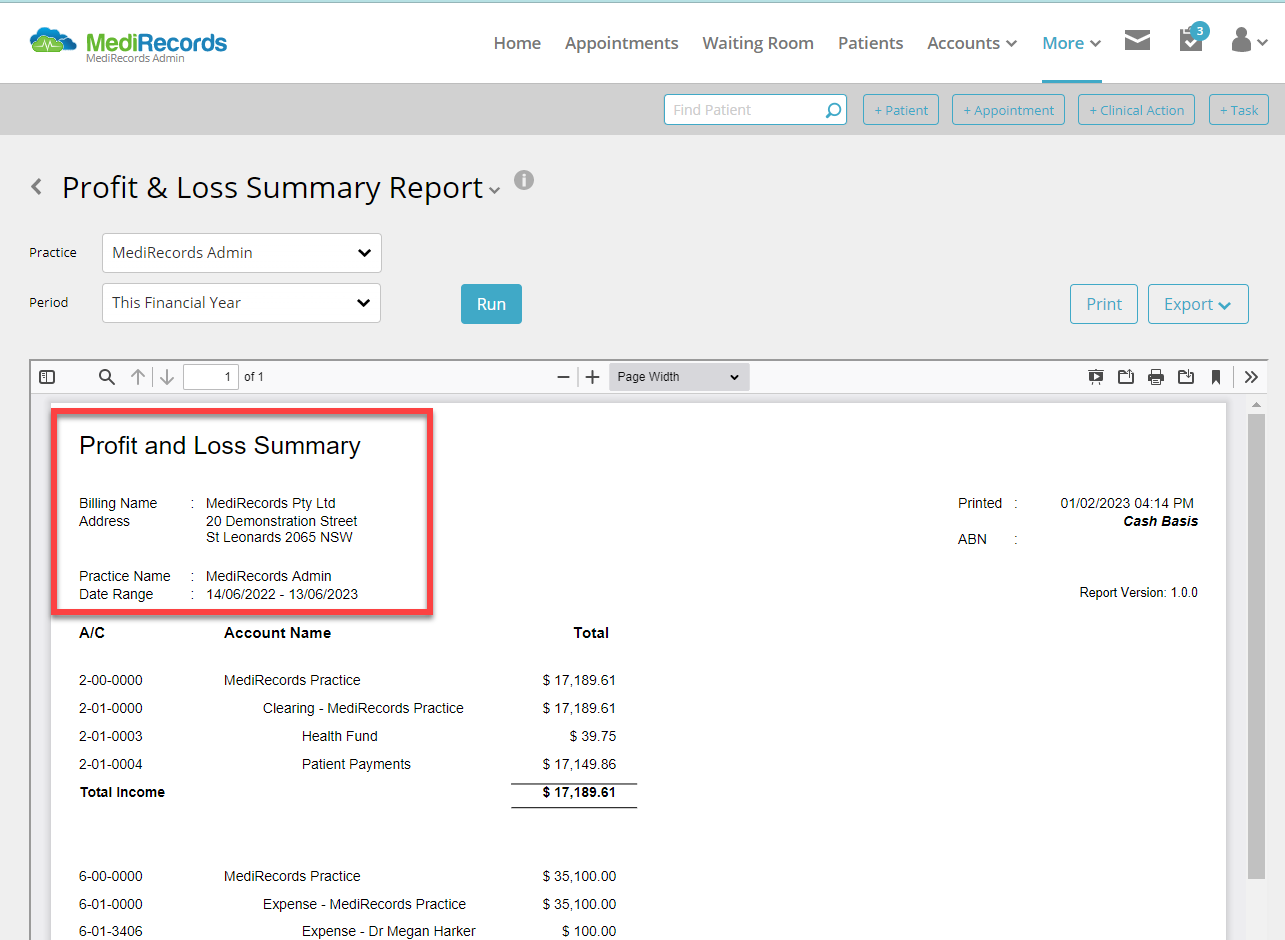Click the 2-01-0000 account code

(x=111, y=708)
